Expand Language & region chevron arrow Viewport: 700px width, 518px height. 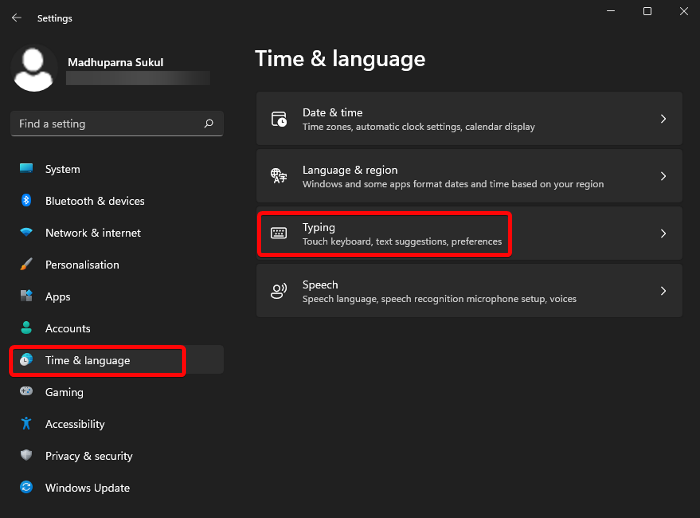[x=662, y=176]
